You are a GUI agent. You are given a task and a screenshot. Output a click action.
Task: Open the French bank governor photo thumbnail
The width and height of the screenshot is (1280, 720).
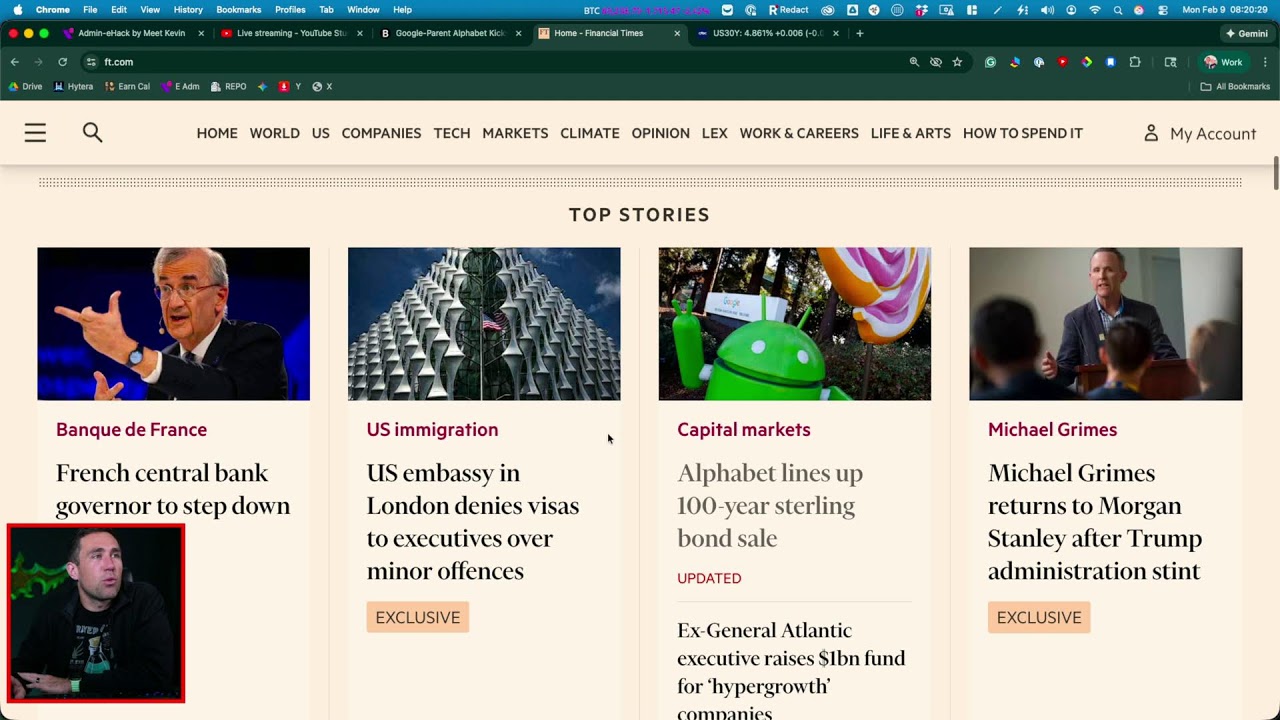174,324
